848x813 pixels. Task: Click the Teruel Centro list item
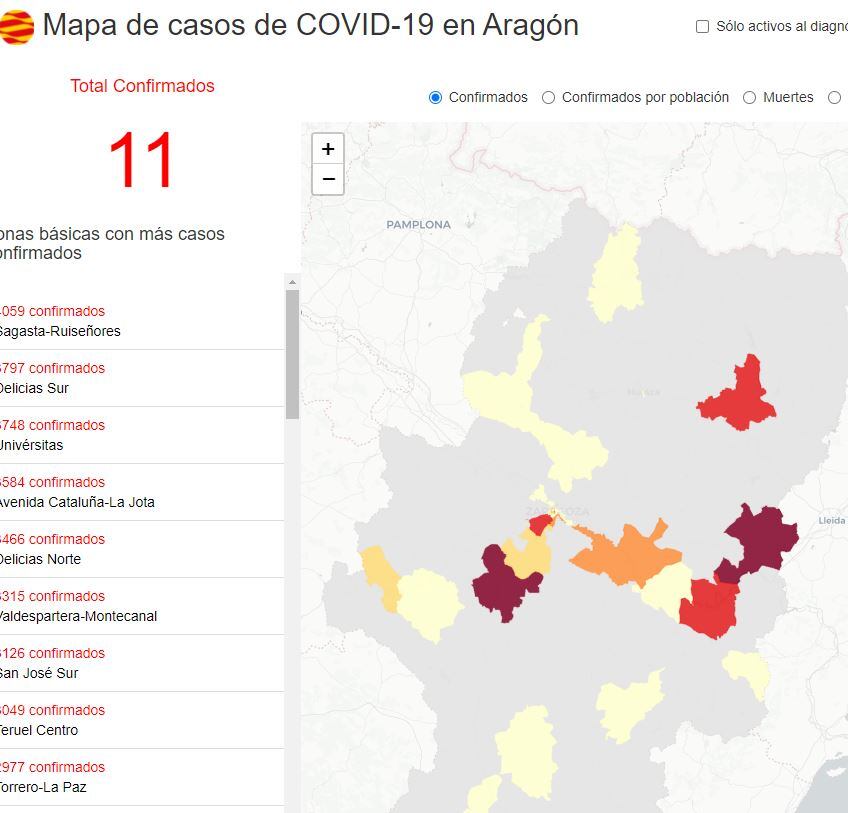40,730
